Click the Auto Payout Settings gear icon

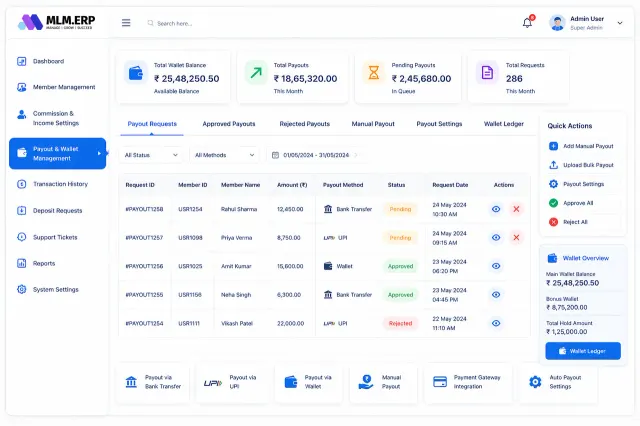click(x=535, y=382)
